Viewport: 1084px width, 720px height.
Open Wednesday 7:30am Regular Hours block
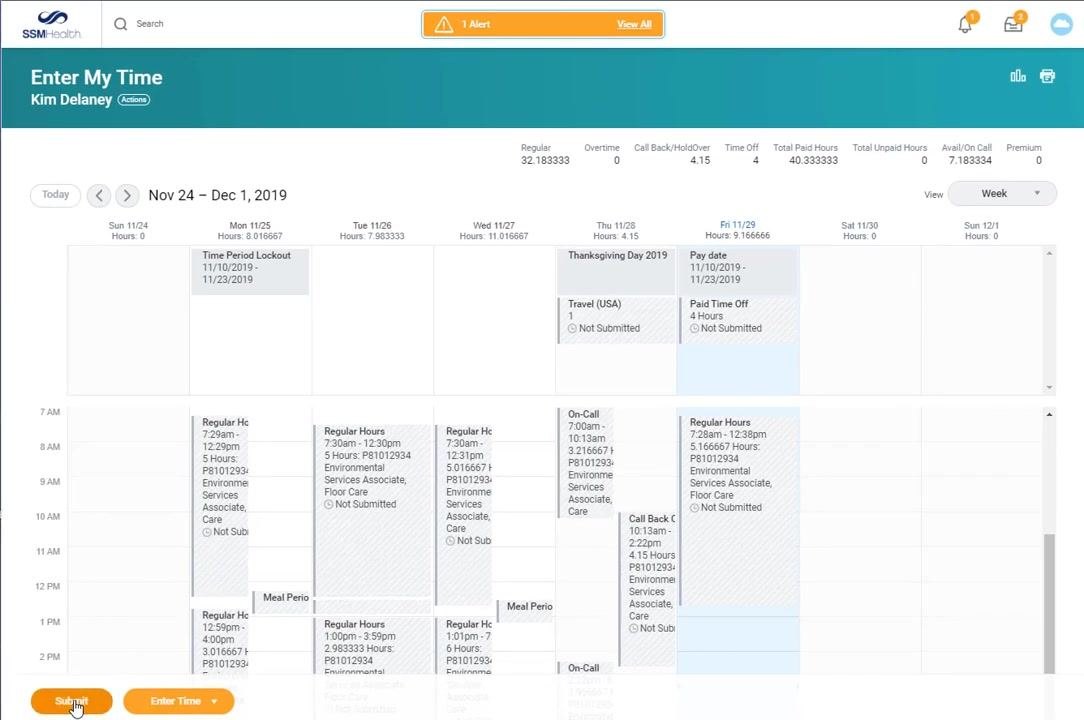coord(463,515)
